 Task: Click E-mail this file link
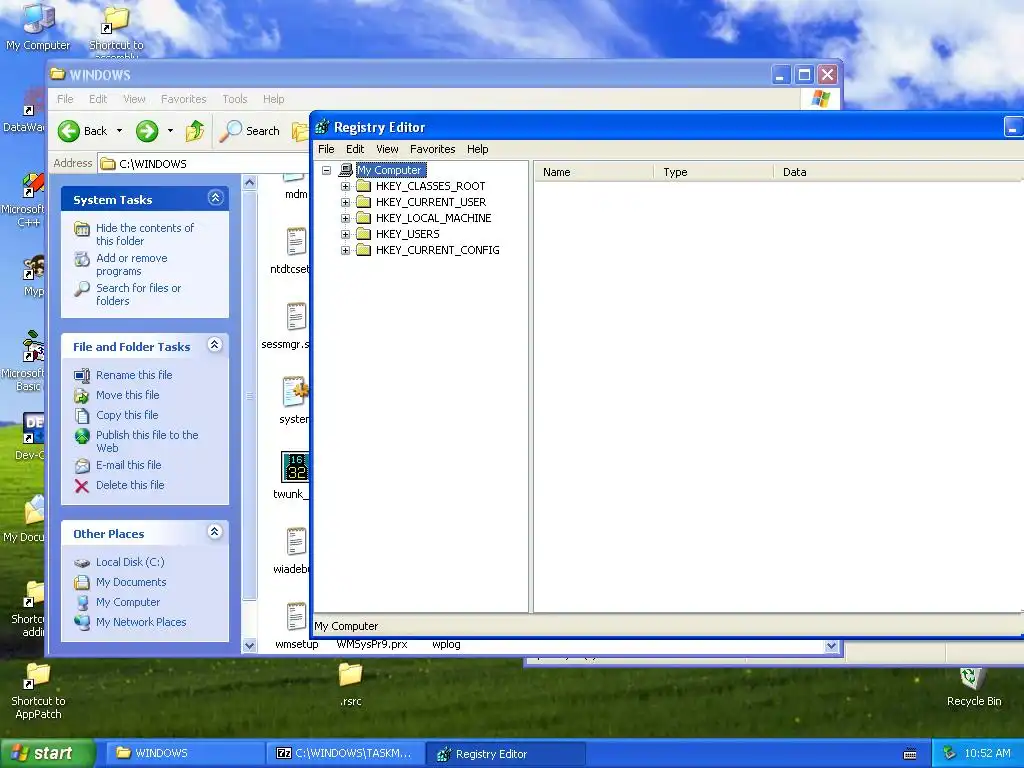[128, 465]
